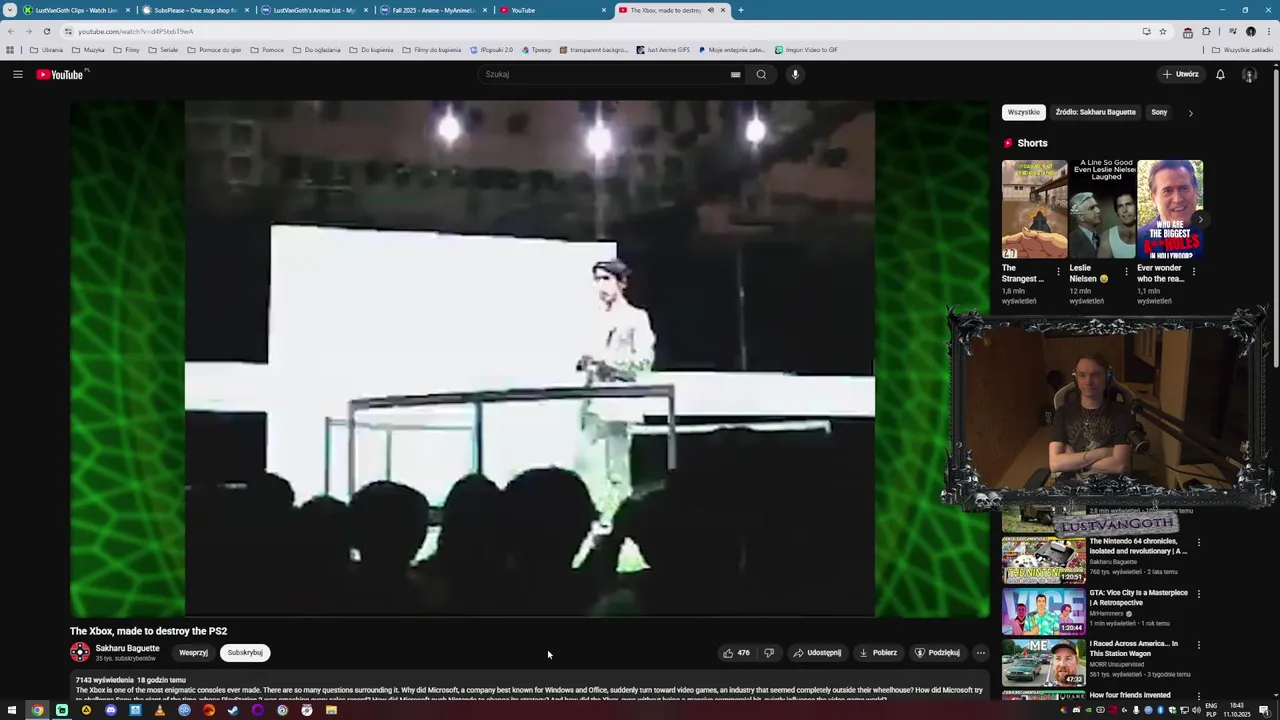Open the account avatar menu

[x=1249, y=74]
